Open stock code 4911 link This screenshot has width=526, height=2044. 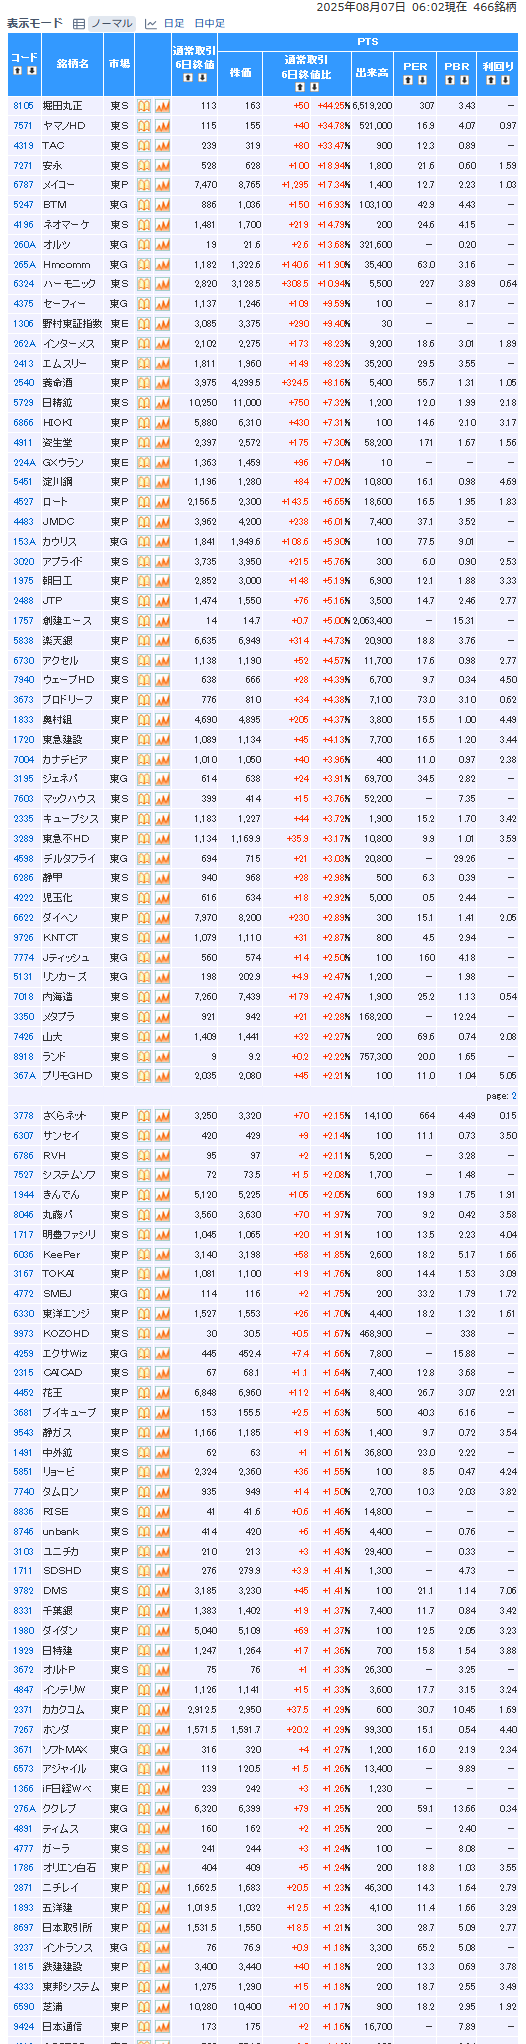coord(23,442)
